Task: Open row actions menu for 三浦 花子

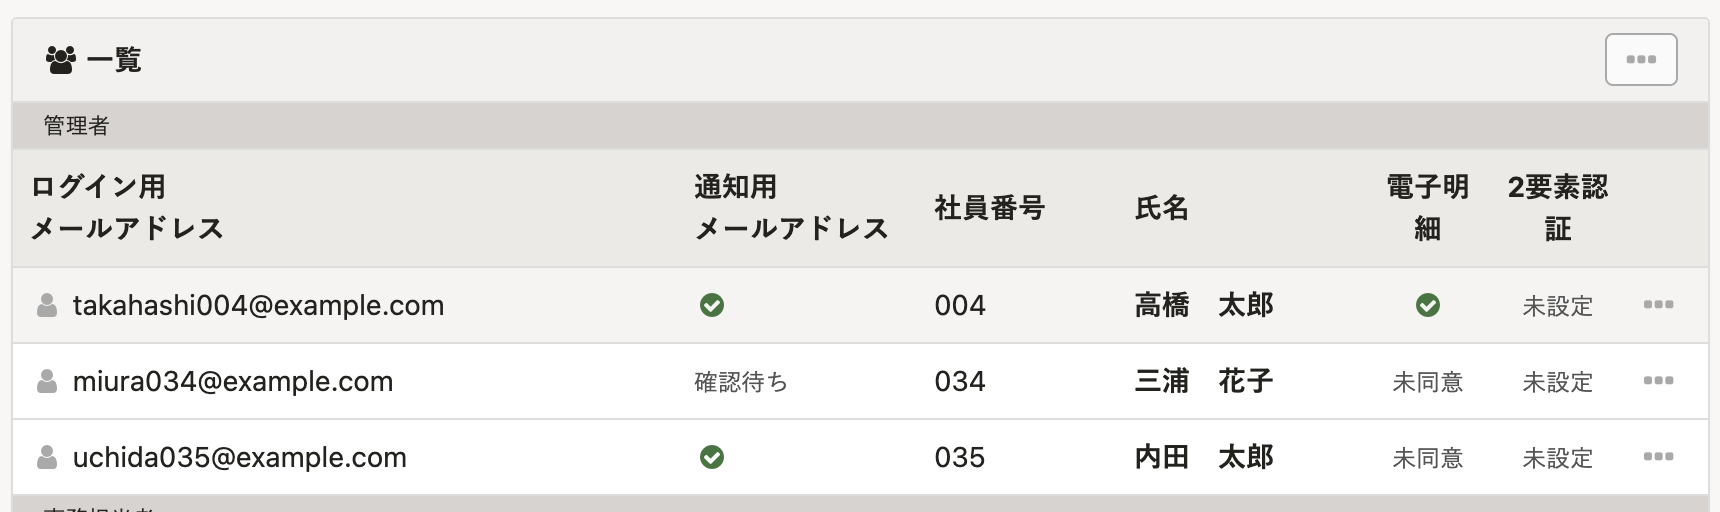Action: coord(1658,381)
